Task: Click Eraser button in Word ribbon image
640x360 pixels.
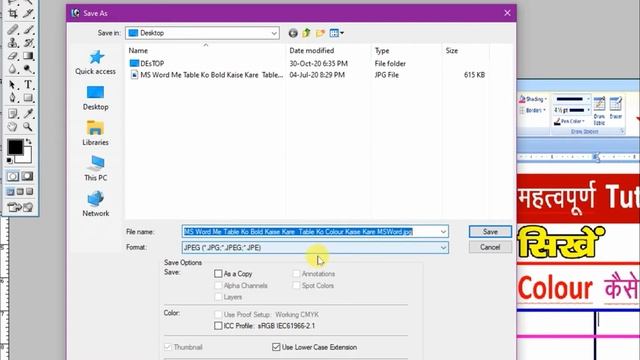Action: click(616, 108)
